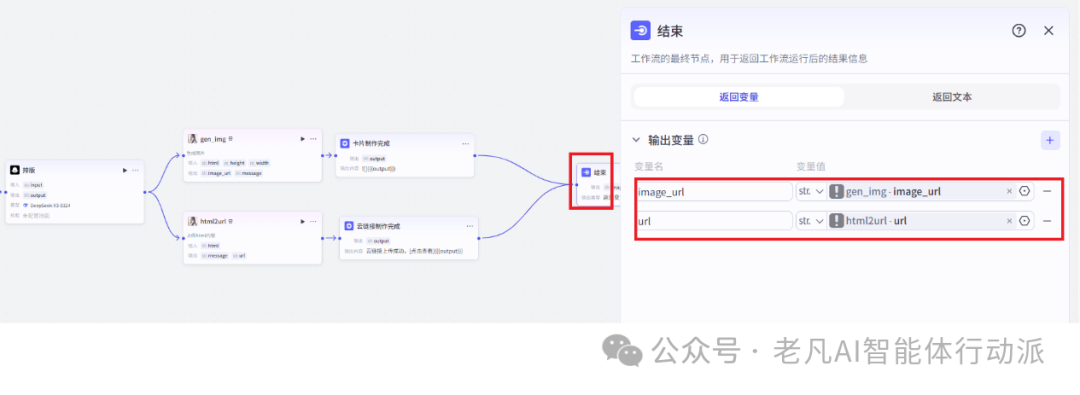Open the 排版 node more-options menu
Image resolution: width=1080 pixels, height=395 pixels.
[x=135, y=170]
